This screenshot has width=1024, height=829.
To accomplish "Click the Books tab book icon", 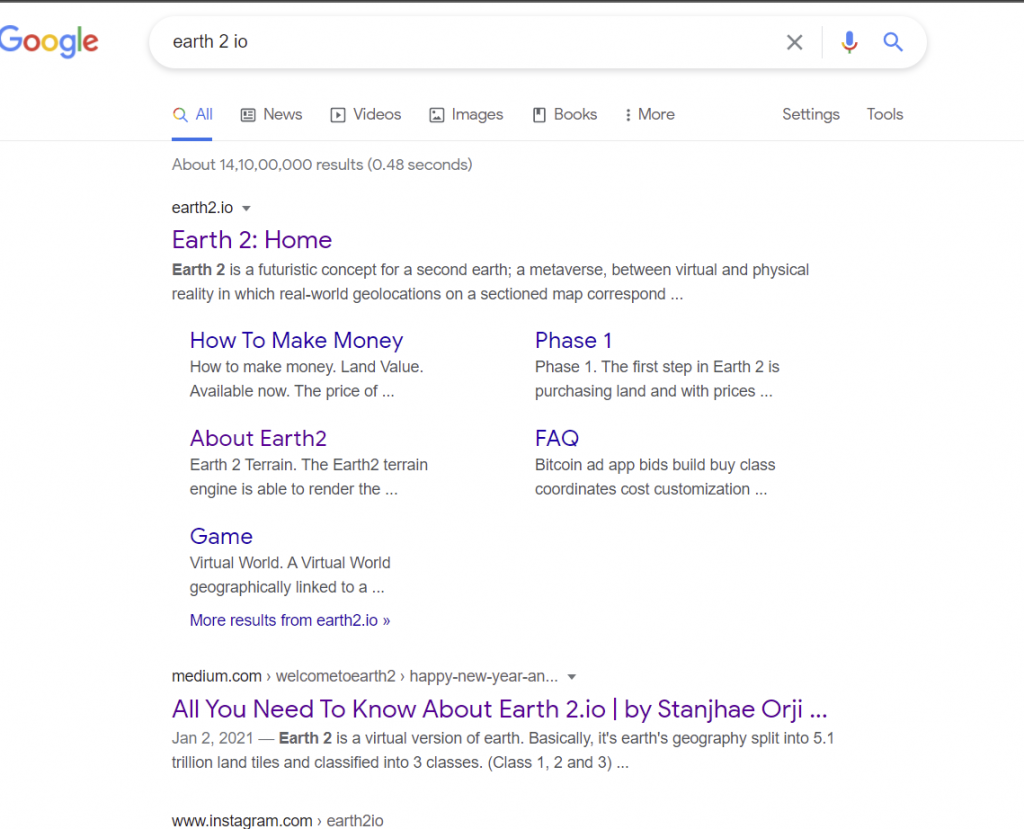I will 539,115.
